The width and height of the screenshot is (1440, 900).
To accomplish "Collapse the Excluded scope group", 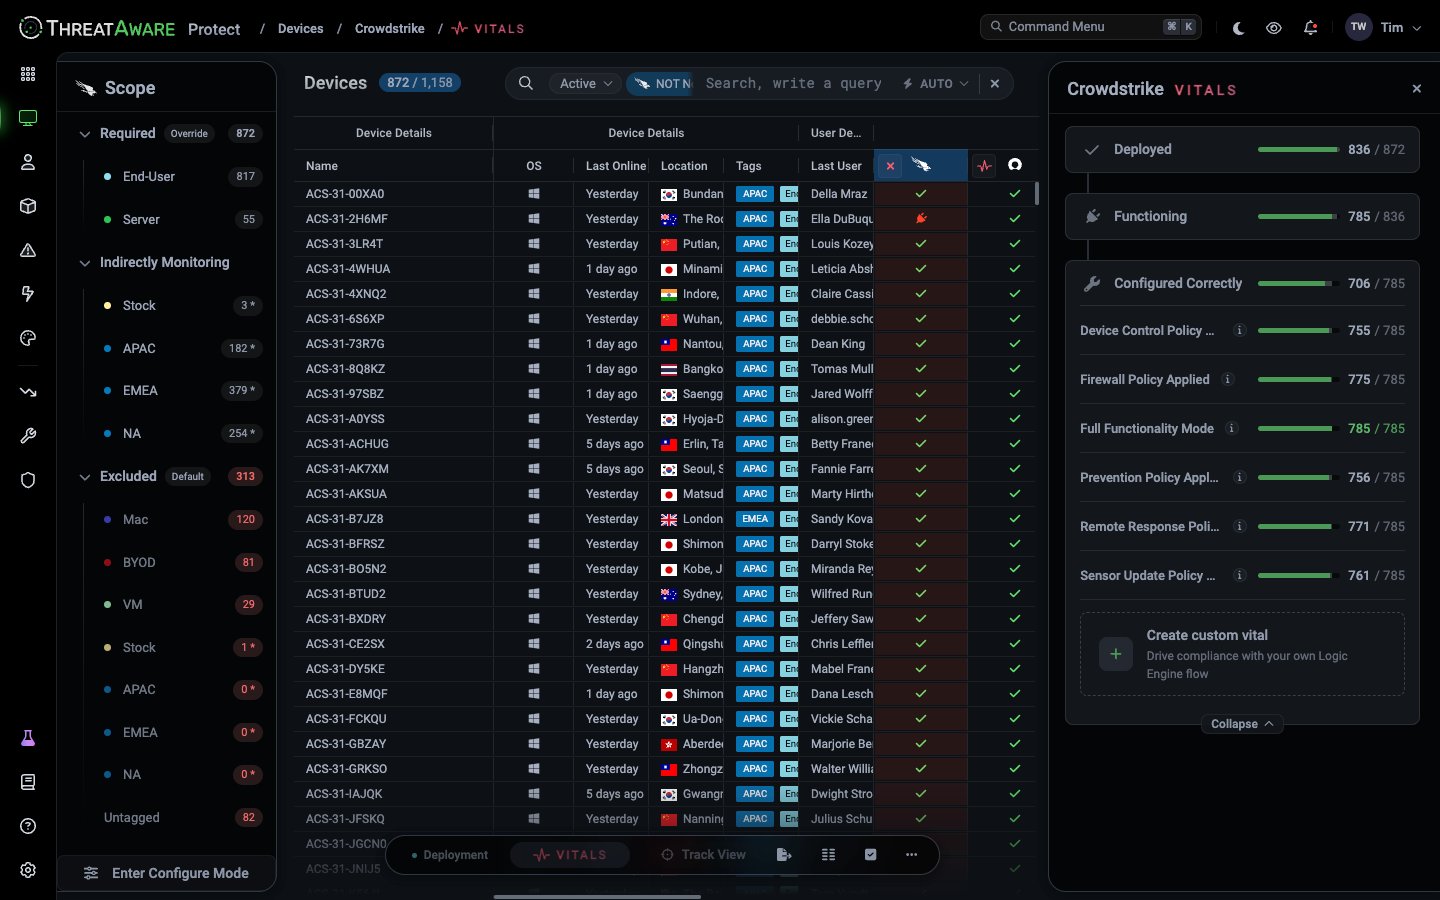I will [85, 477].
